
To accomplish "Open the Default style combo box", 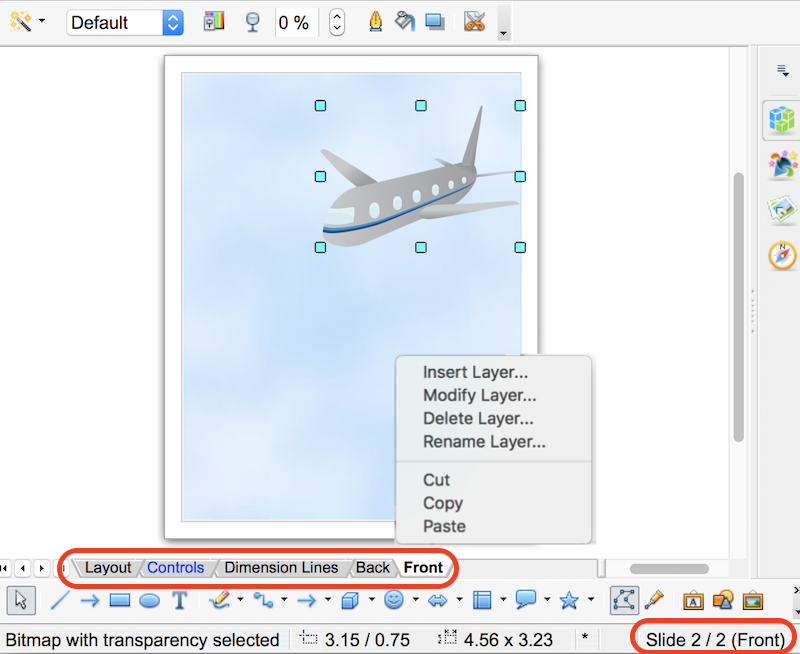I will click(125, 22).
